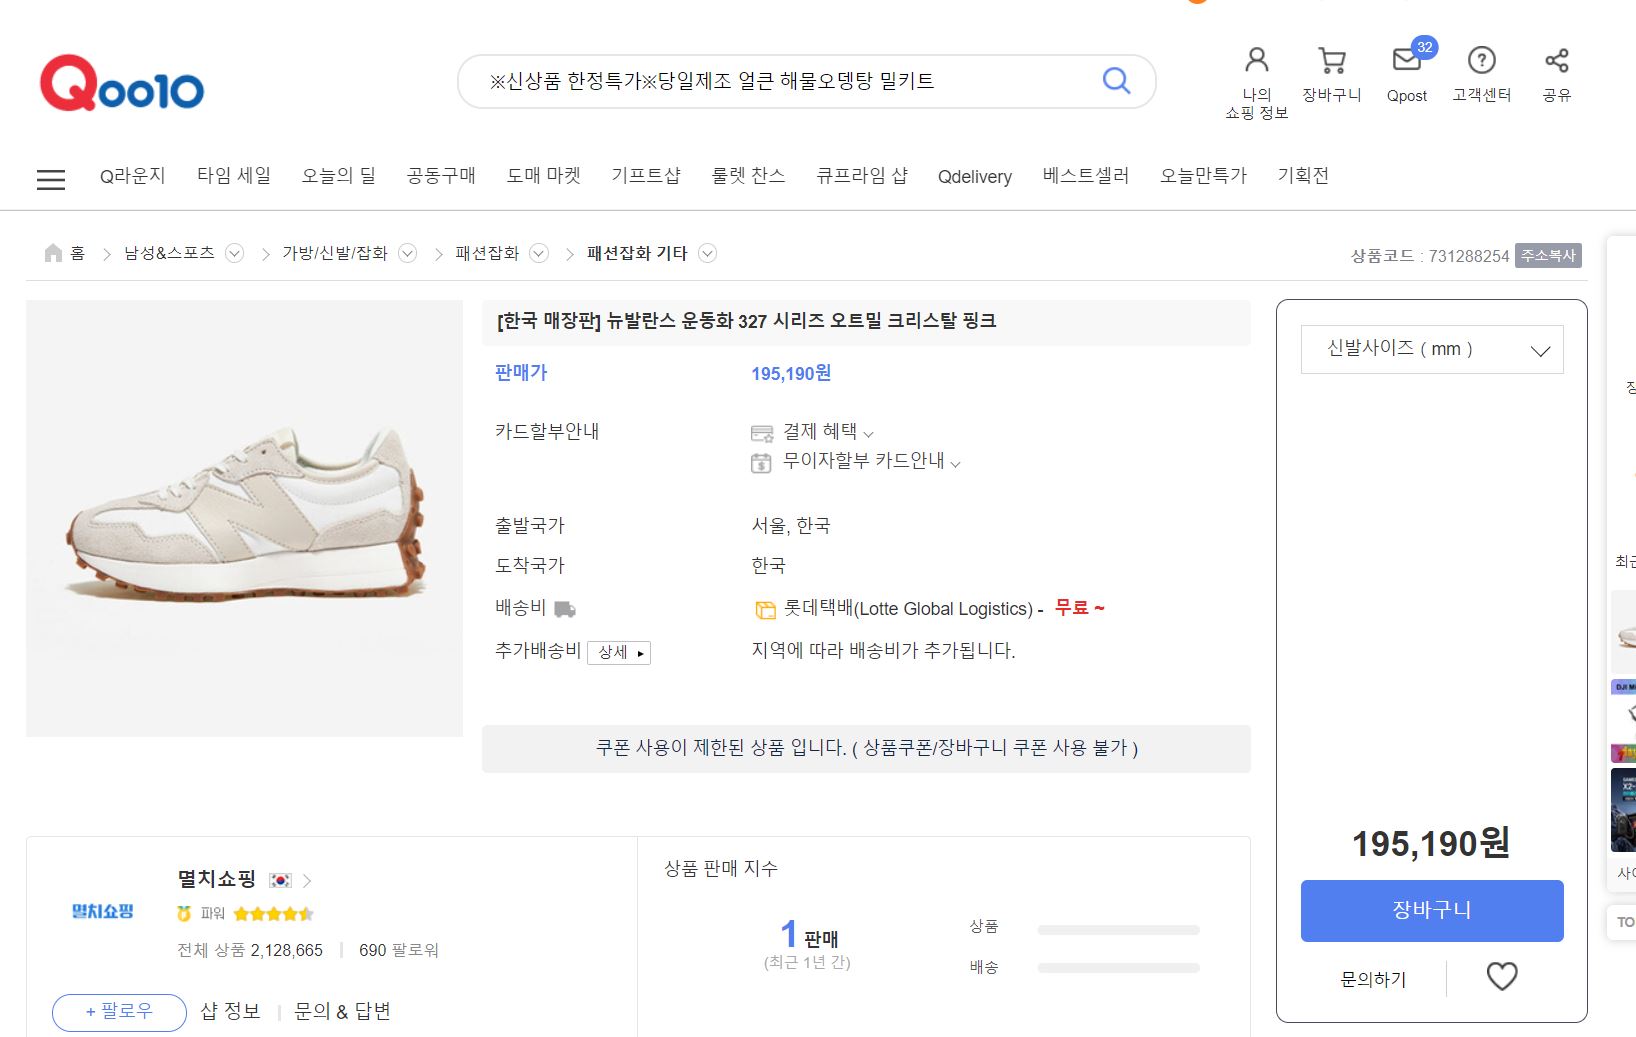Viewport: 1636px width, 1037px height.
Task: Click the 롯데택배 box icon
Action: 765,609
